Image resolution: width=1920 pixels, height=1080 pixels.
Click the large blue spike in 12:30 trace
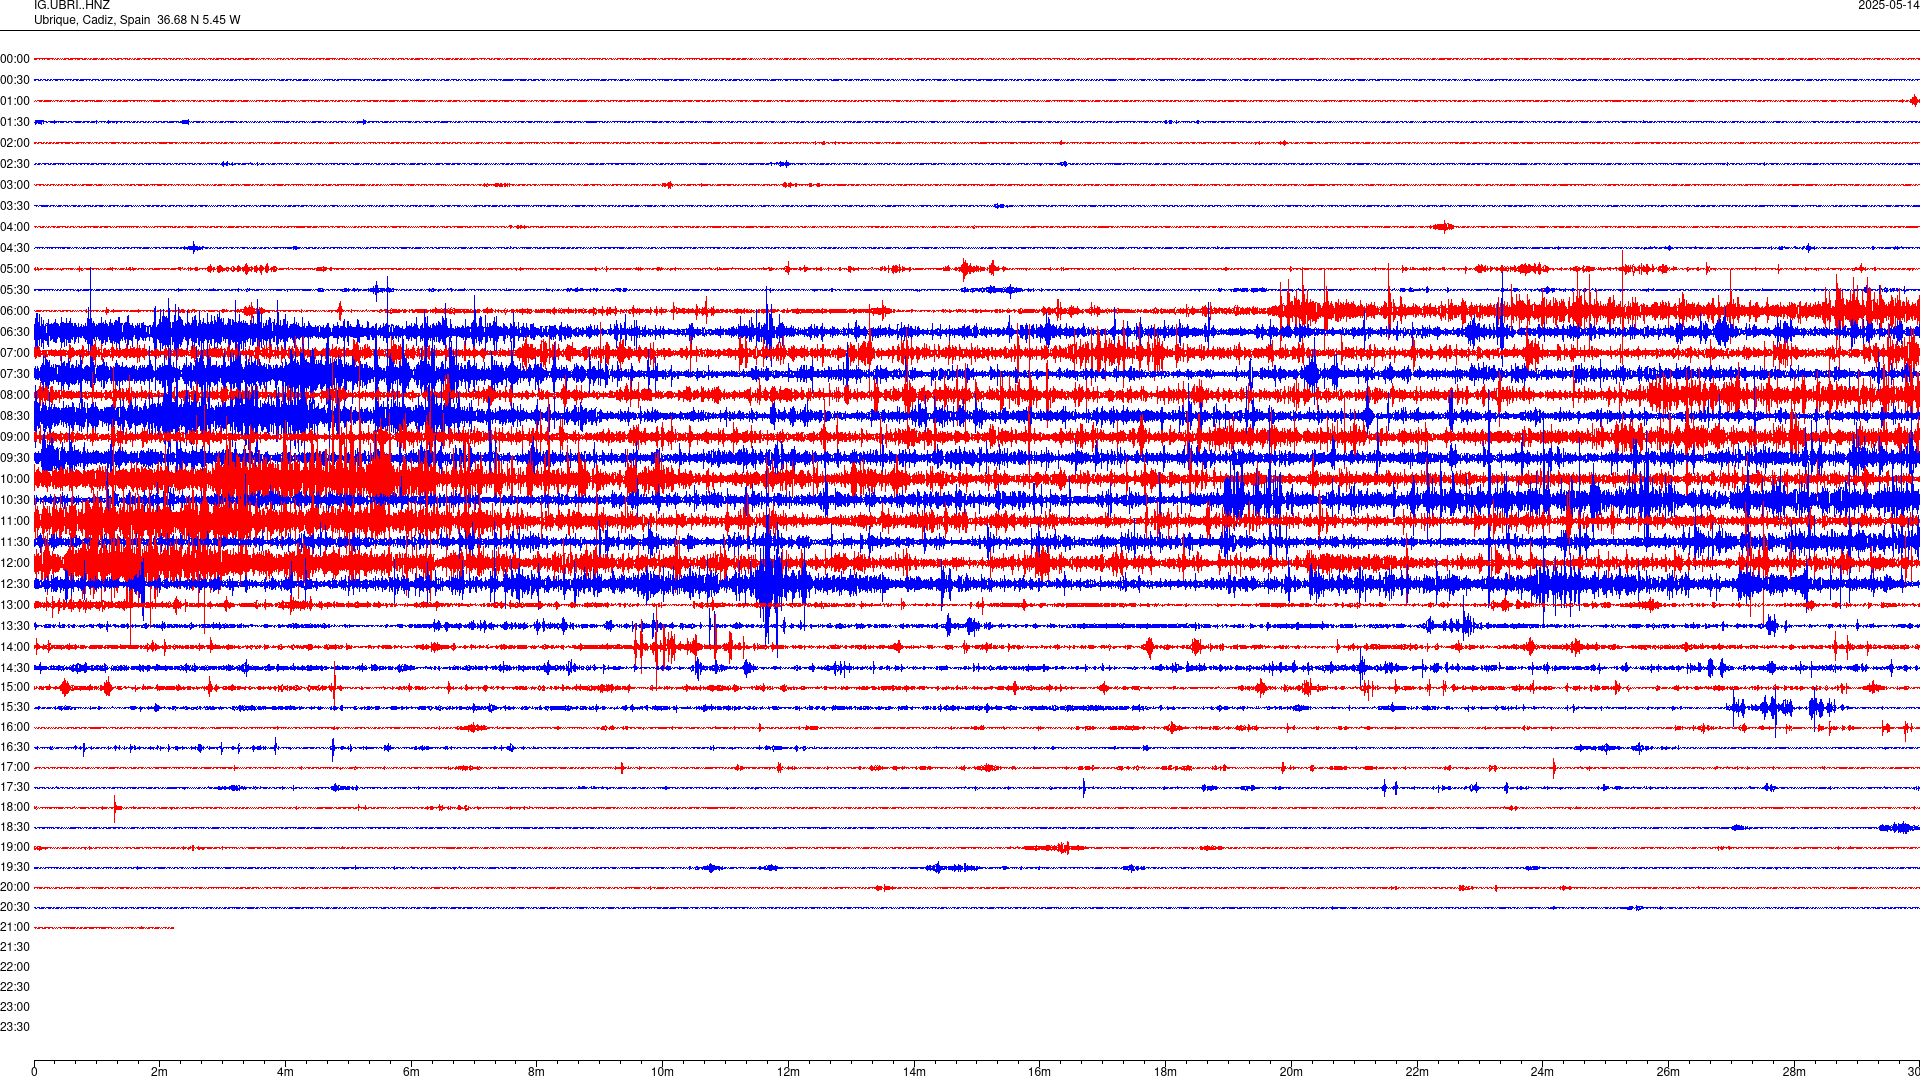tap(768, 582)
